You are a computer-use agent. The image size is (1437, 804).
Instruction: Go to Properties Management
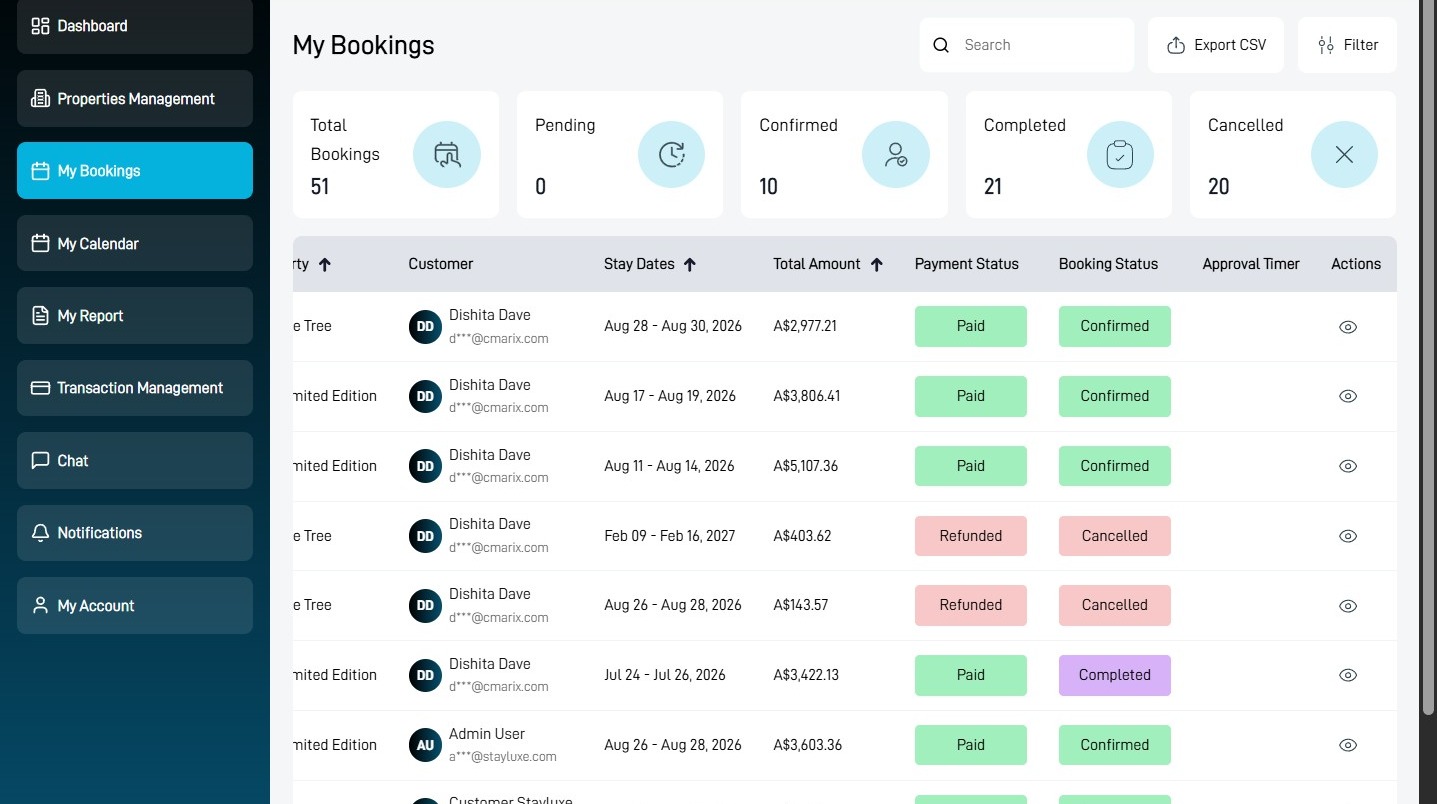(x=135, y=99)
